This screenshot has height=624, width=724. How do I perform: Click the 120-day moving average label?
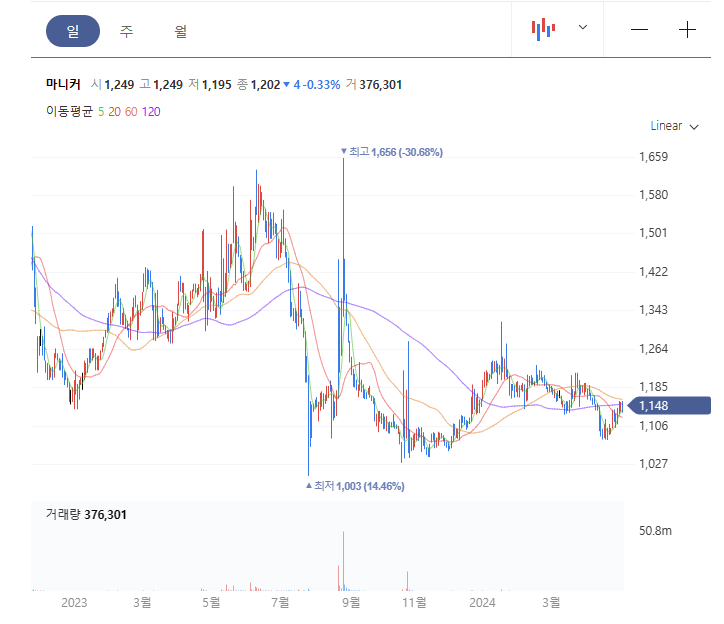click(x=151, y=112)
